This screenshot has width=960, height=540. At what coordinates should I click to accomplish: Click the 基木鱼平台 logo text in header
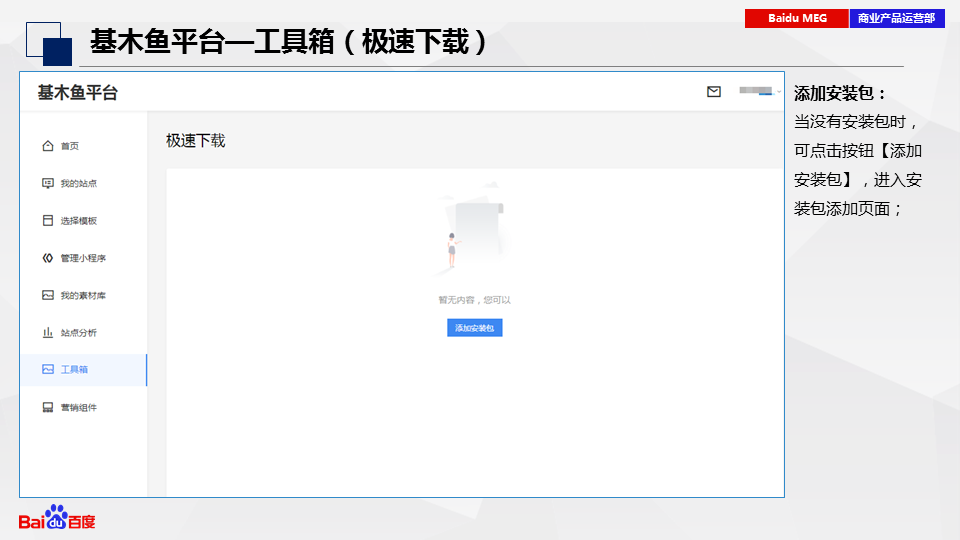(78, 92)
